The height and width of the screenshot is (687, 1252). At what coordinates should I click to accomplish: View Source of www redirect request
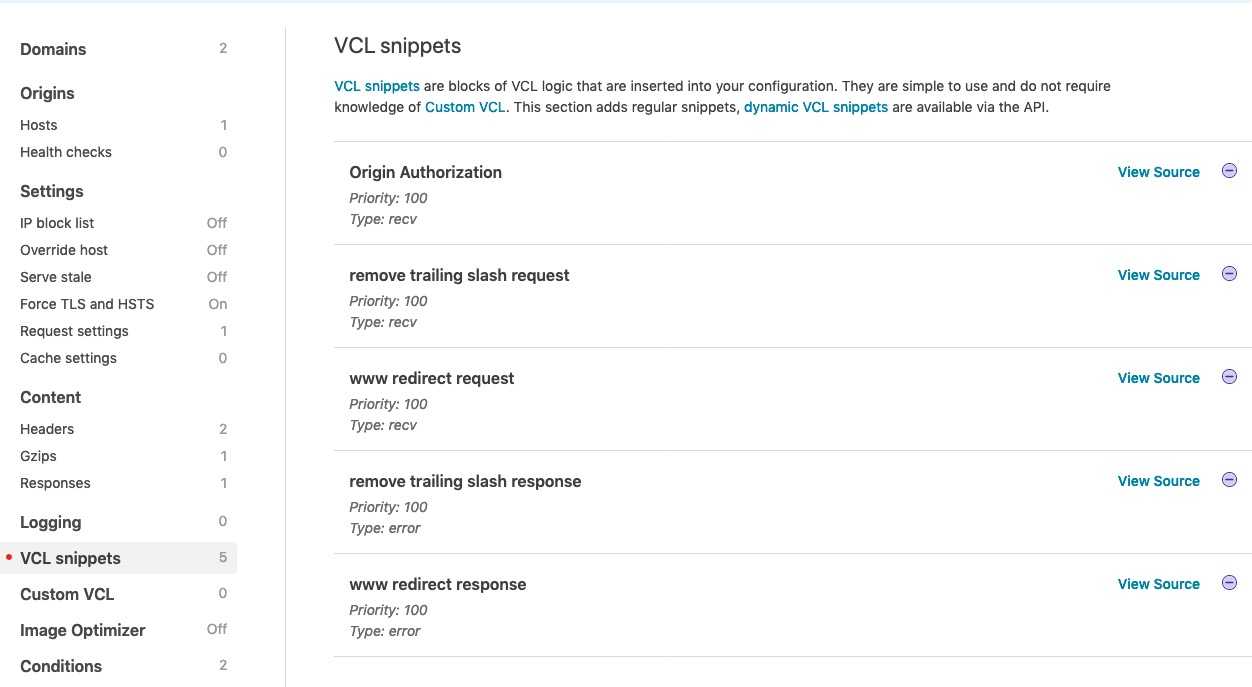pos(1158,378)
